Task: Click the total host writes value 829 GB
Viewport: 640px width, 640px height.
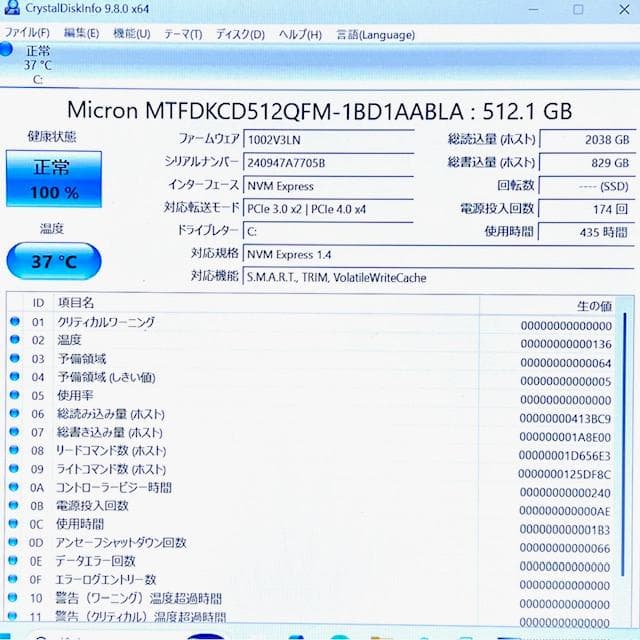Action: point(587,163)
